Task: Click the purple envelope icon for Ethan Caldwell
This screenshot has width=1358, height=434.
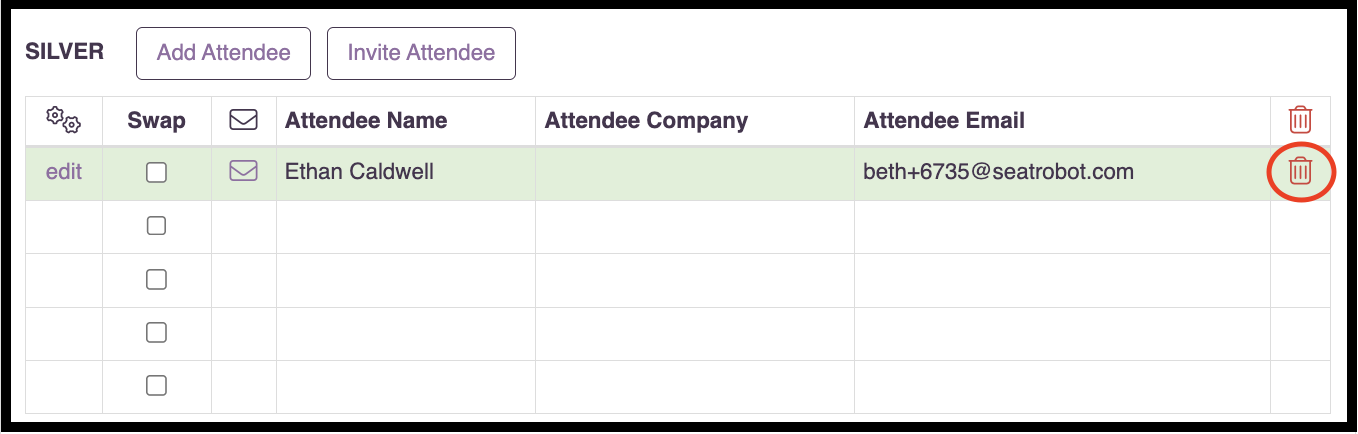Action: tap(243, 172)
